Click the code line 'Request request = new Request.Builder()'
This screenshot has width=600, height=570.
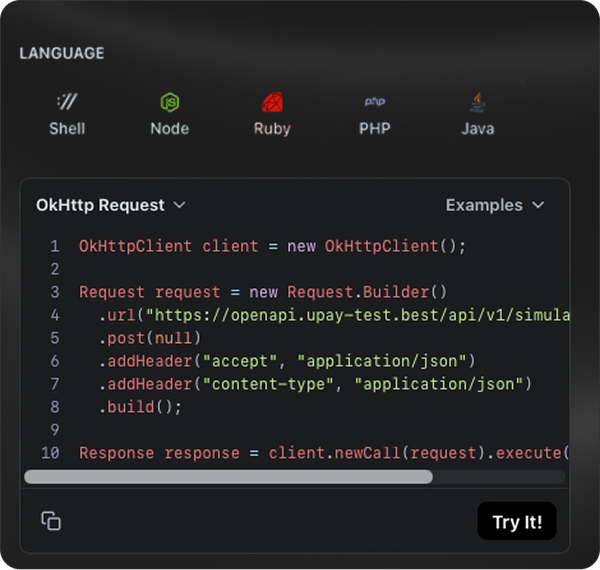pyautogui.click(x=263, y=292)
